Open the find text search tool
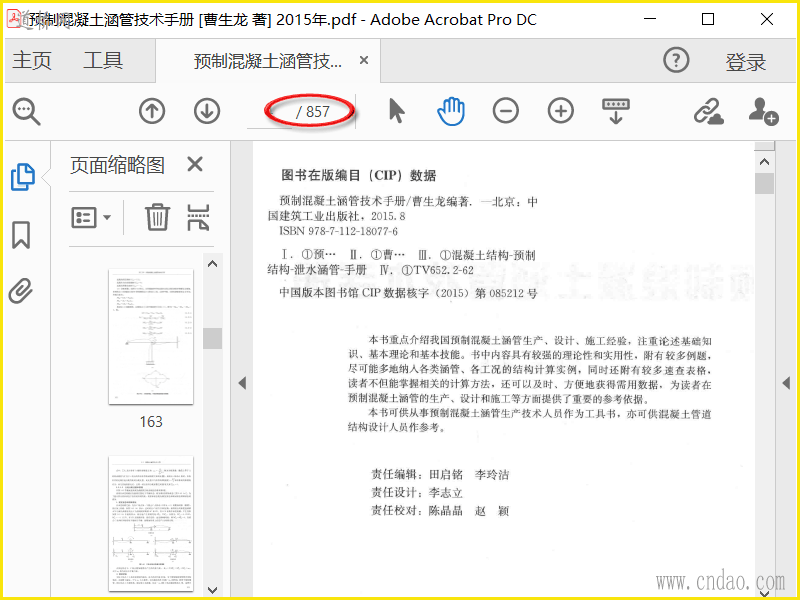Screen dimensions: 800x600 pos(27,111)
